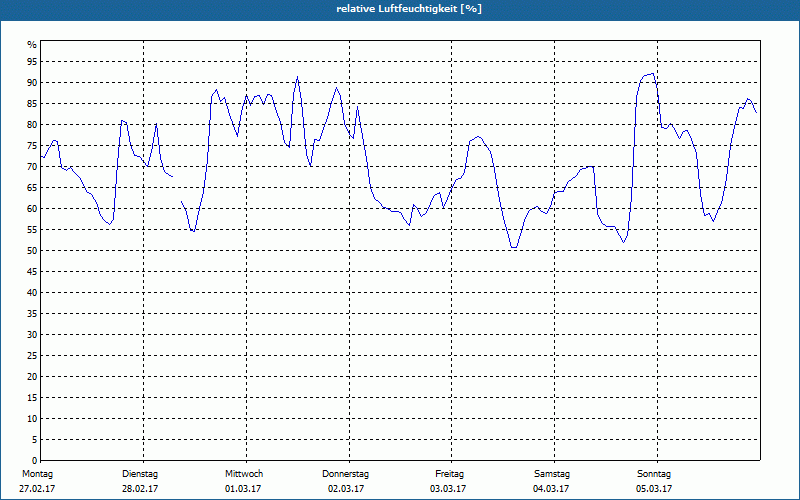The height and width of the screenshot is (500, 800).
Task: Click the y-axis value 90
Action: [x=32, y=83]
